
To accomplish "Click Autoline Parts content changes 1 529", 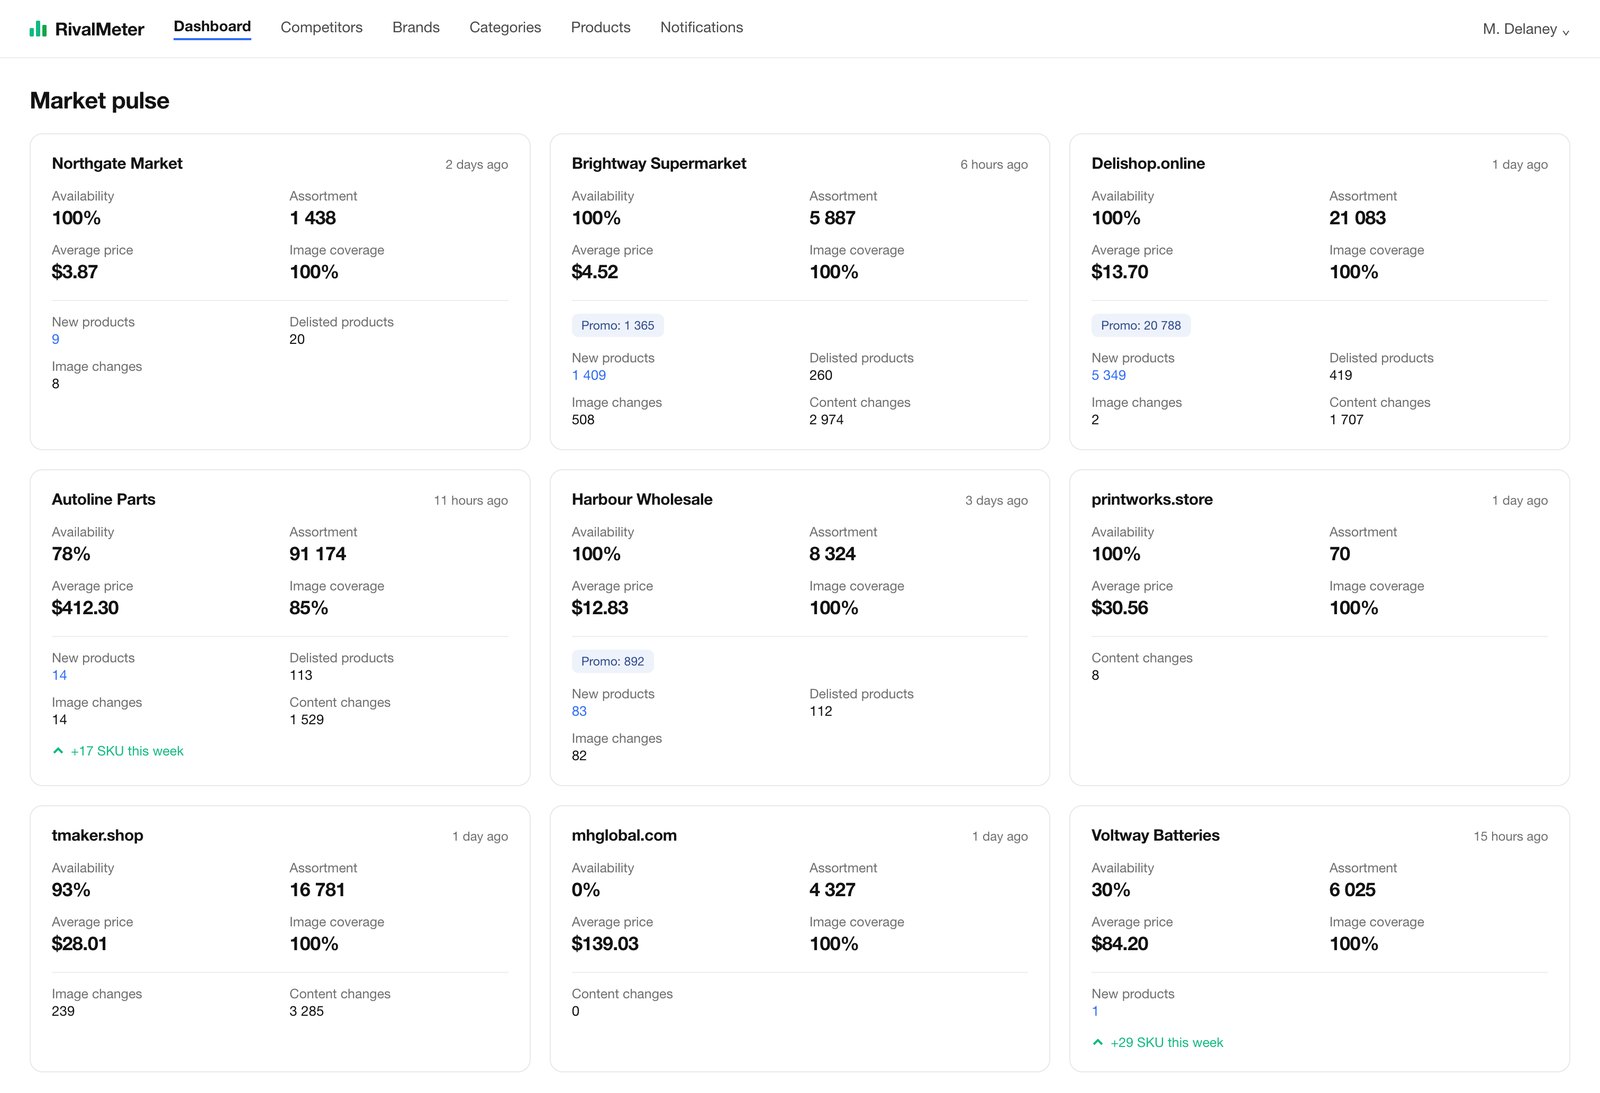I will point(307,720).
